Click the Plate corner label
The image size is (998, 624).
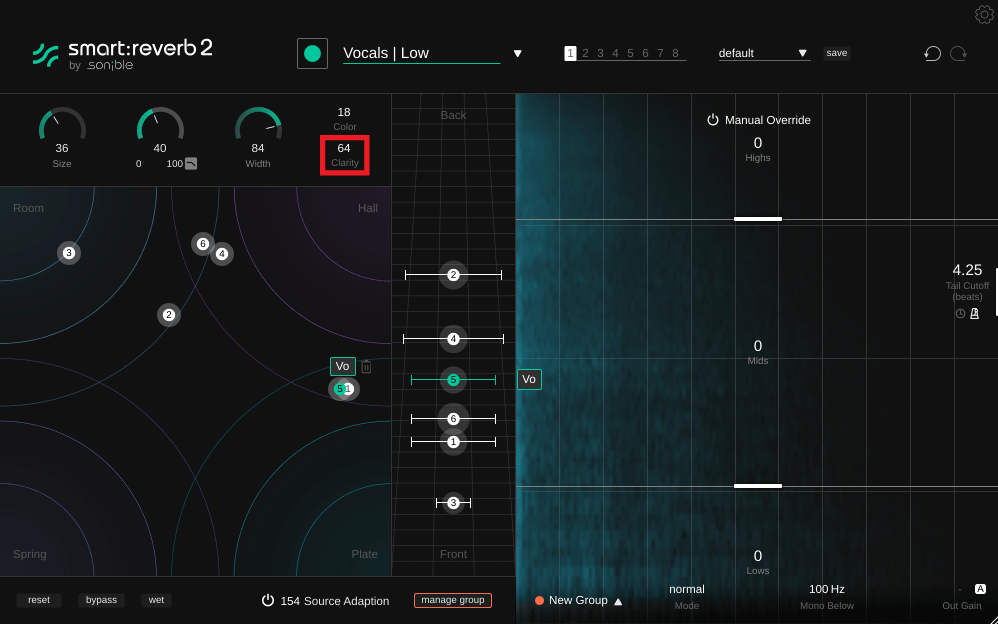click(x=365, y=554)
